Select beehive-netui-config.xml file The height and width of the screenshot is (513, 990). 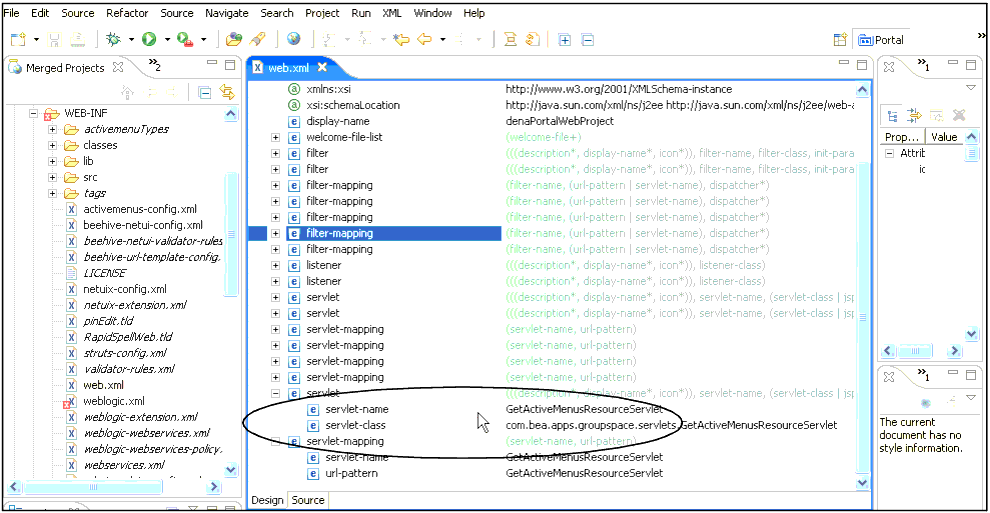[x=143, y=225]
